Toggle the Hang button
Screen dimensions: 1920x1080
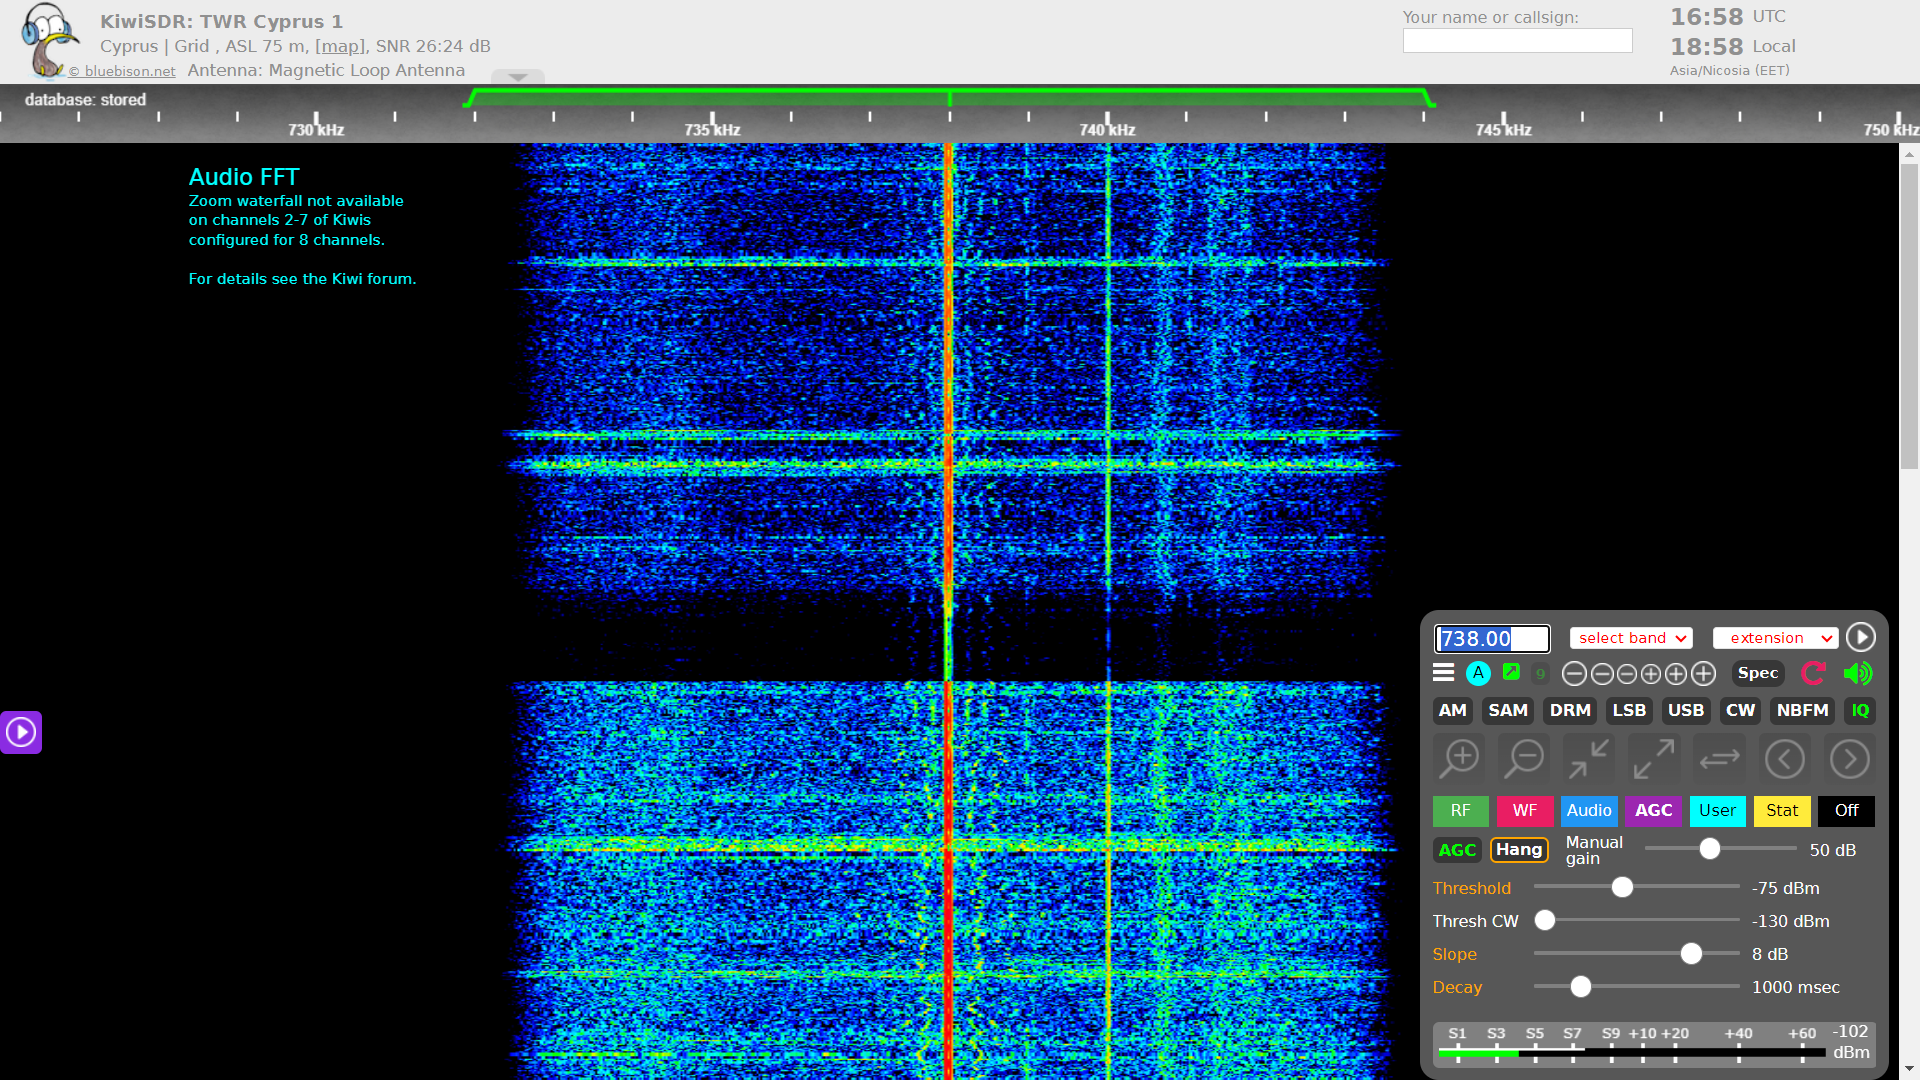coord(1519,850)
